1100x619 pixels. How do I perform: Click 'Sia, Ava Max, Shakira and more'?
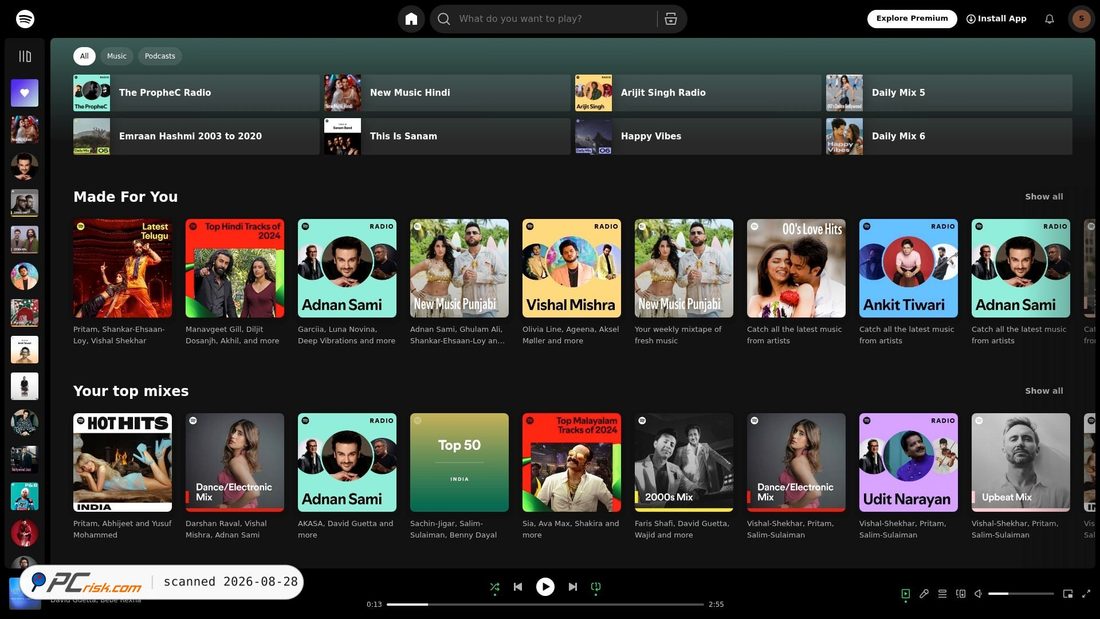tap(571, 529)
